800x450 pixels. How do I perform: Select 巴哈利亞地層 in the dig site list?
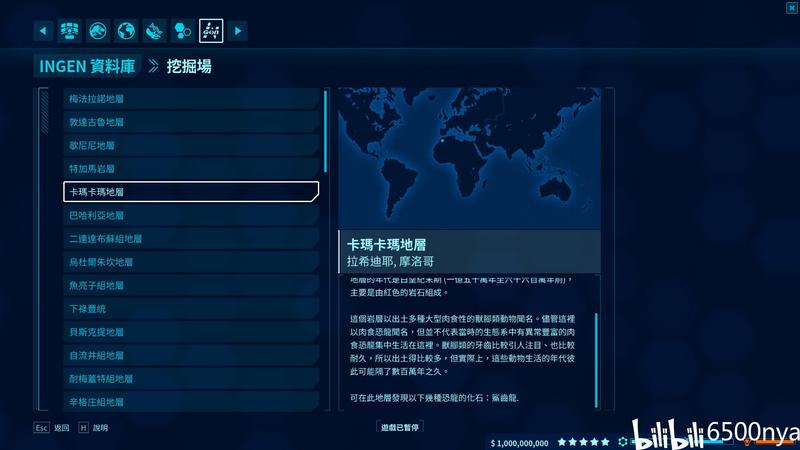[x=191, y=215]
